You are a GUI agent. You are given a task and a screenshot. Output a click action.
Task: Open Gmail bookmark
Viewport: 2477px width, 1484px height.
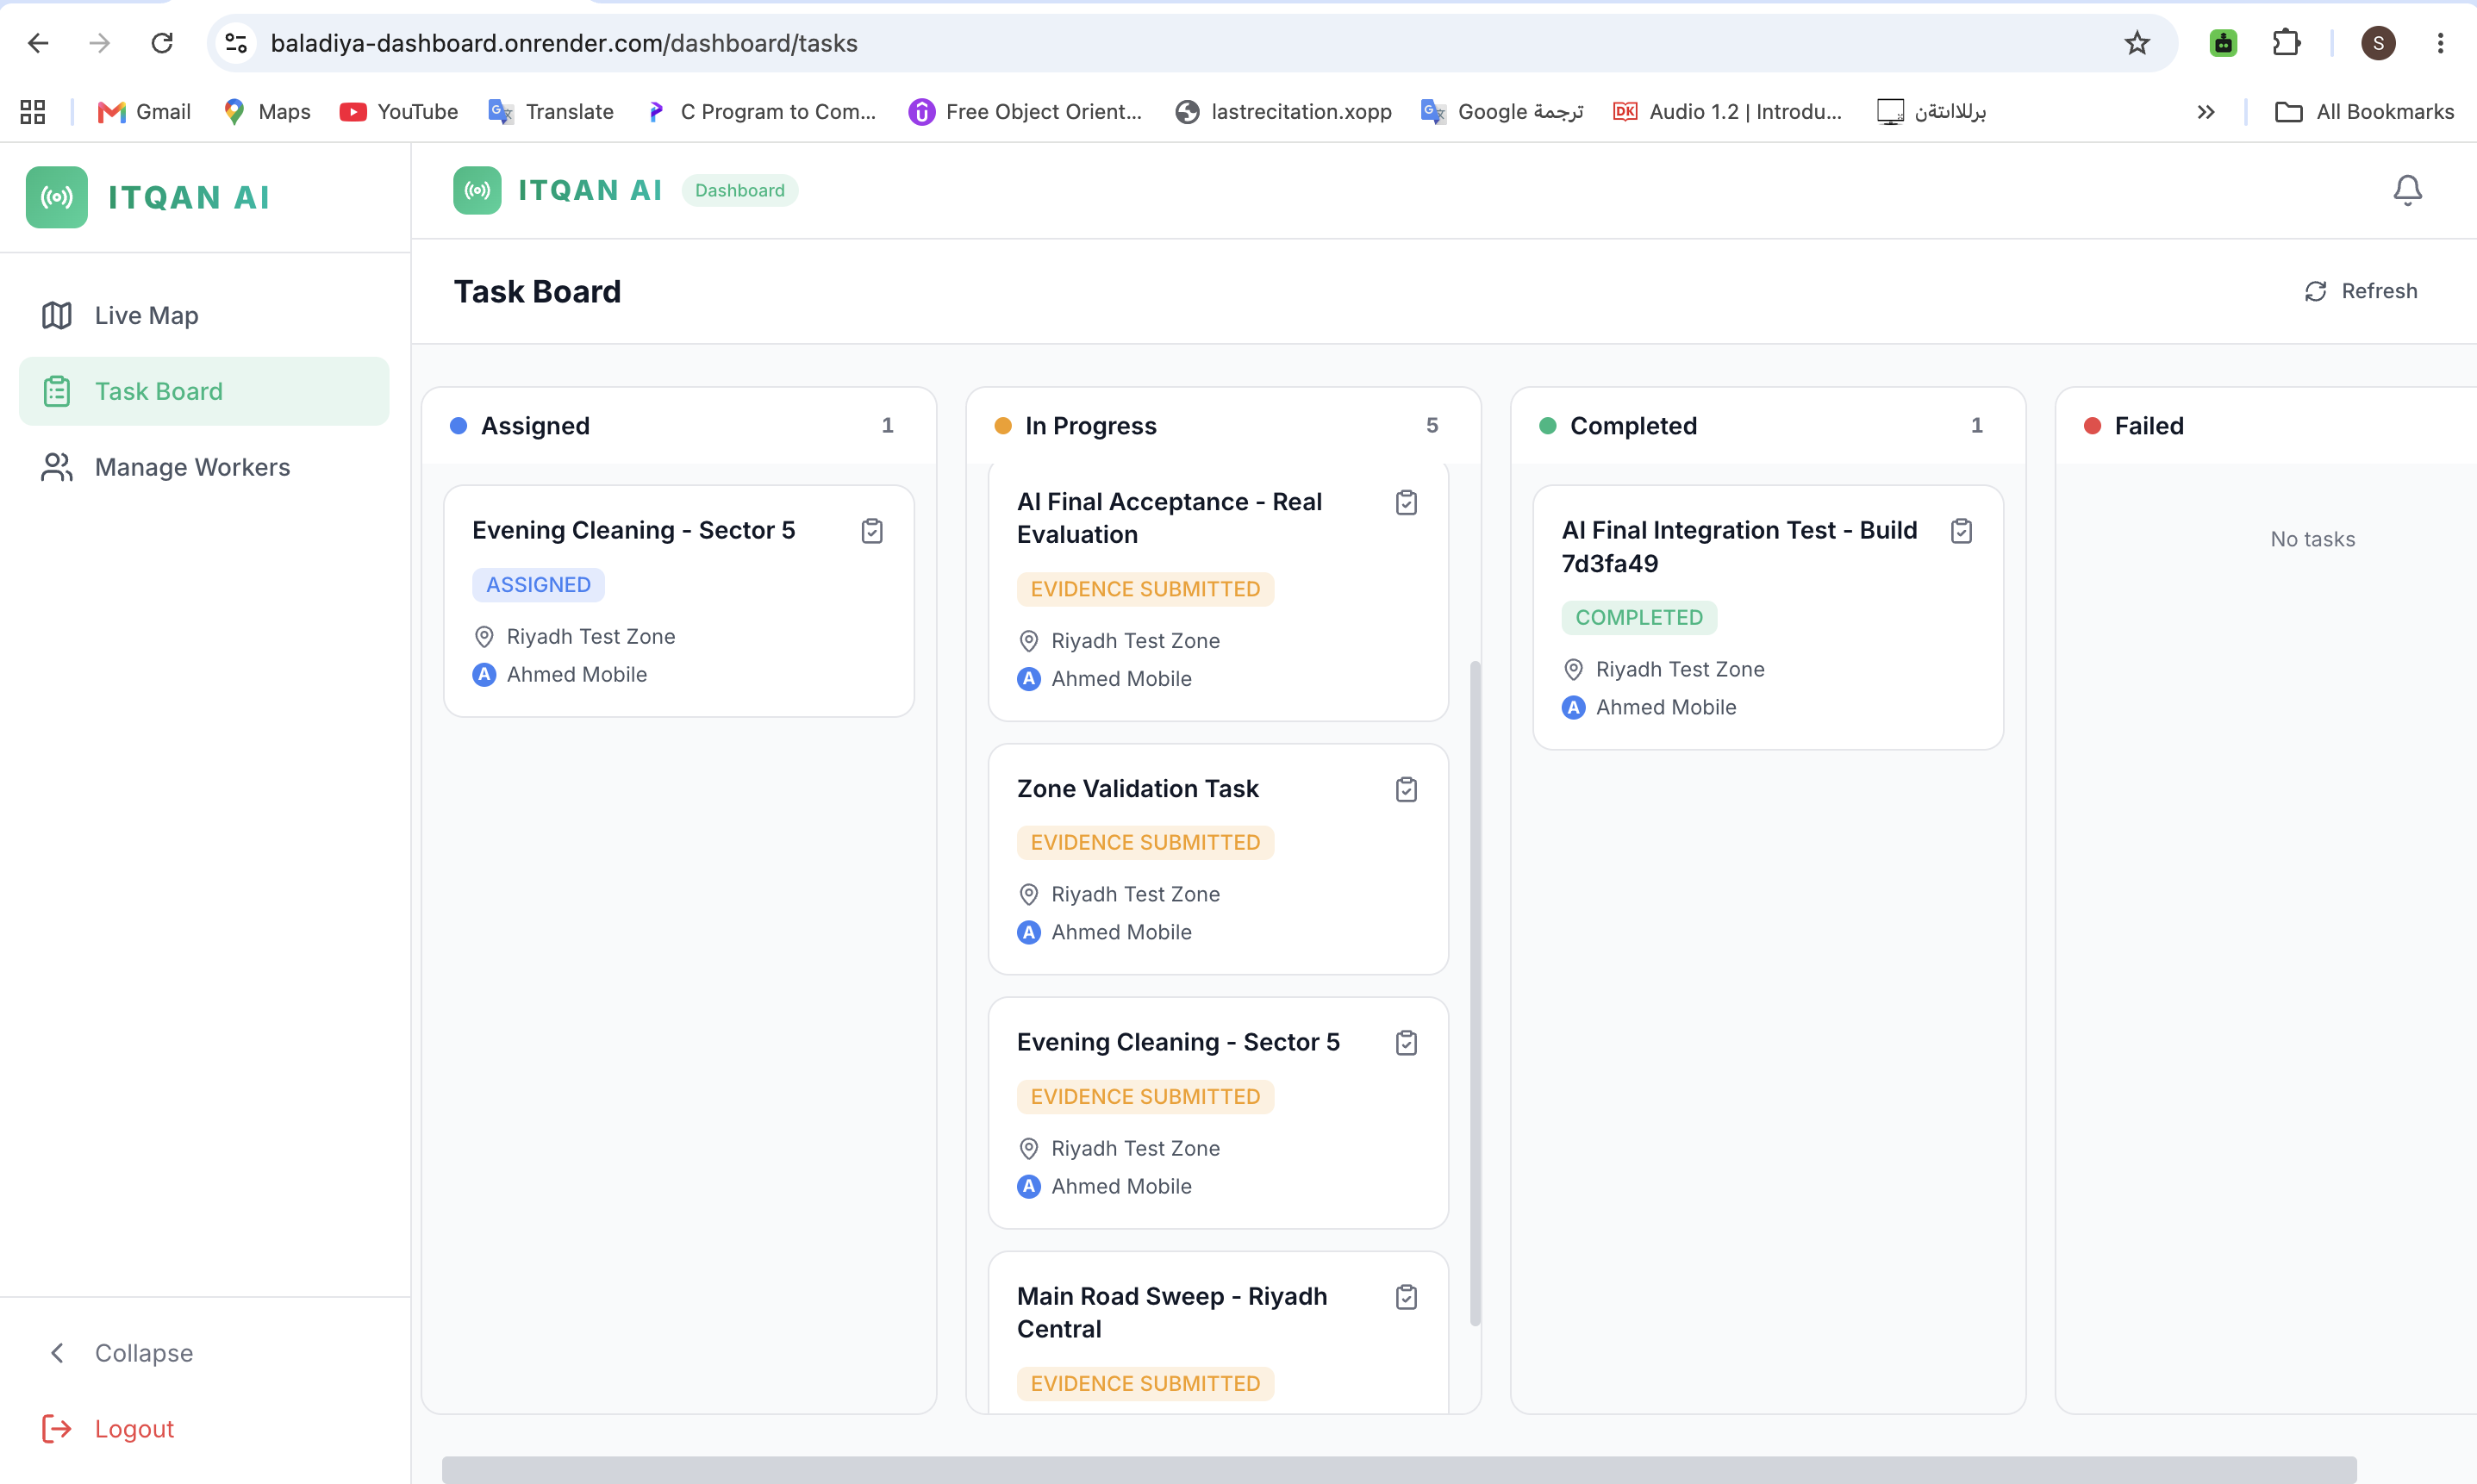click(144, 112)
